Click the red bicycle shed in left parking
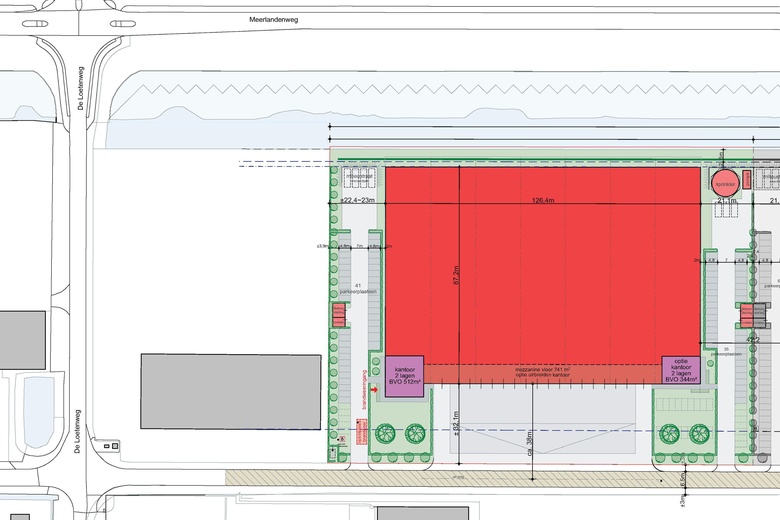780x520 pixels. tap(338, 315)
